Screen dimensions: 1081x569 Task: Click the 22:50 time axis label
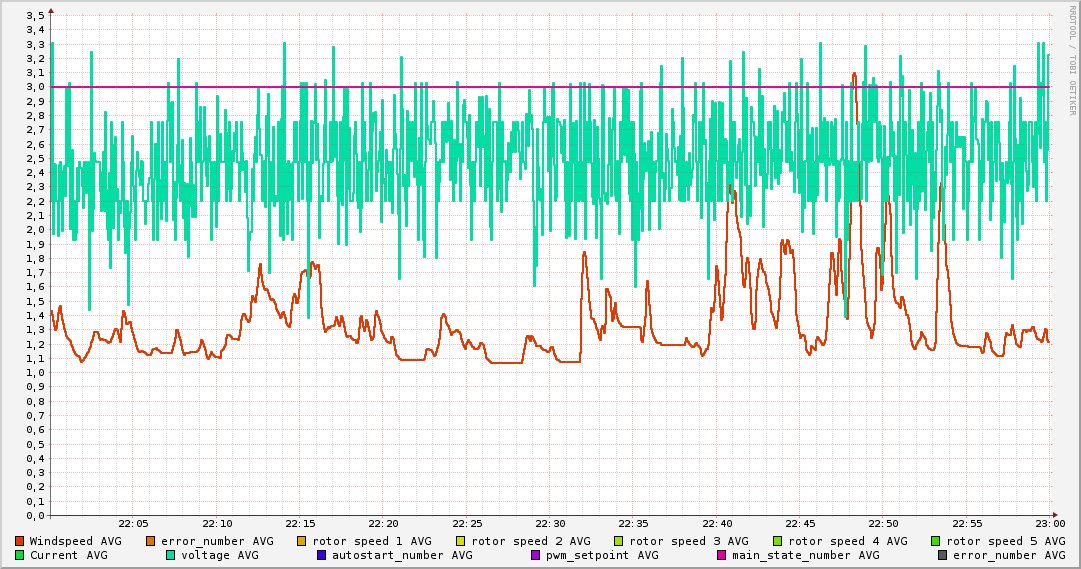[884, 524]
